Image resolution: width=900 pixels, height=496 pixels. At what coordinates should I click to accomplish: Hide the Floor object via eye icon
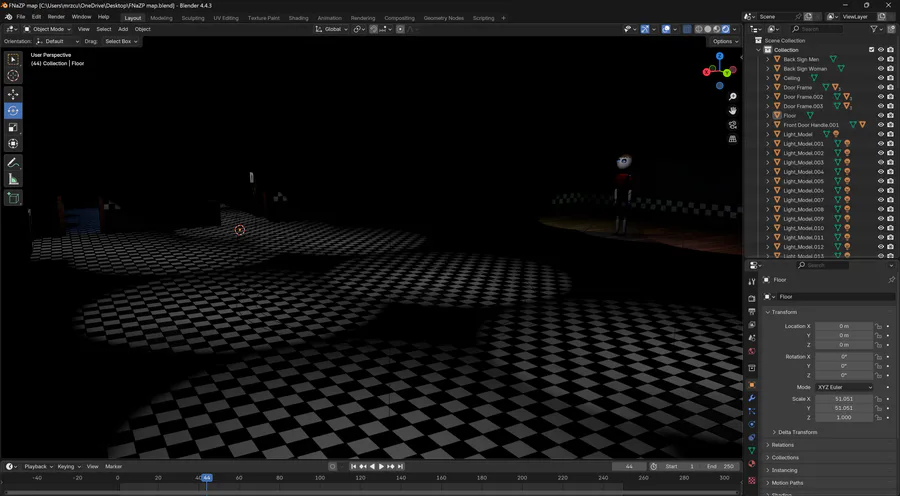pos(881,115)
